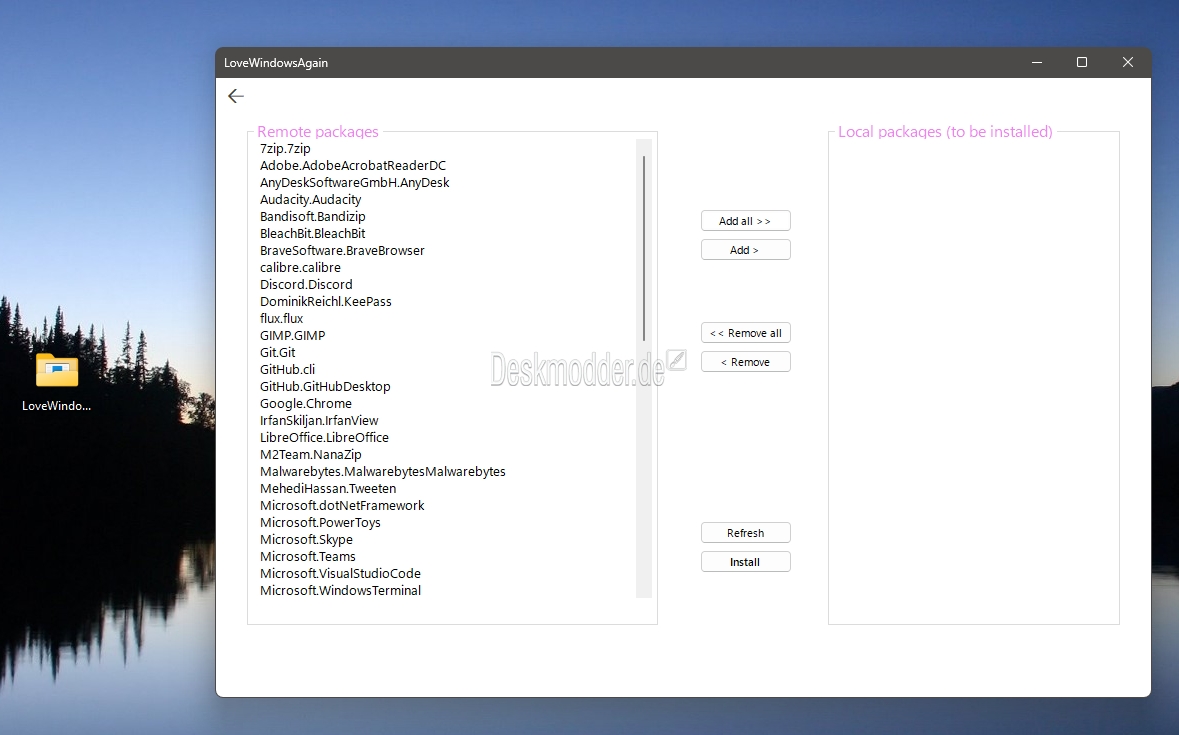Select IrfanSkiljan.IrfanView package
The image size is (1179, 735).
[319, 421]
